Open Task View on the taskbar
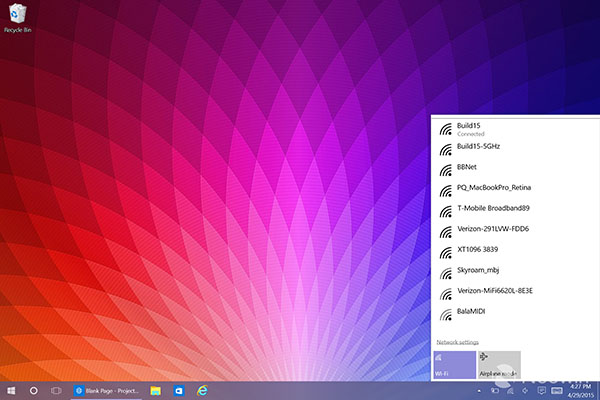Image resolution: width=600 pixels, height=400 pixels. [x=56, y=389]
